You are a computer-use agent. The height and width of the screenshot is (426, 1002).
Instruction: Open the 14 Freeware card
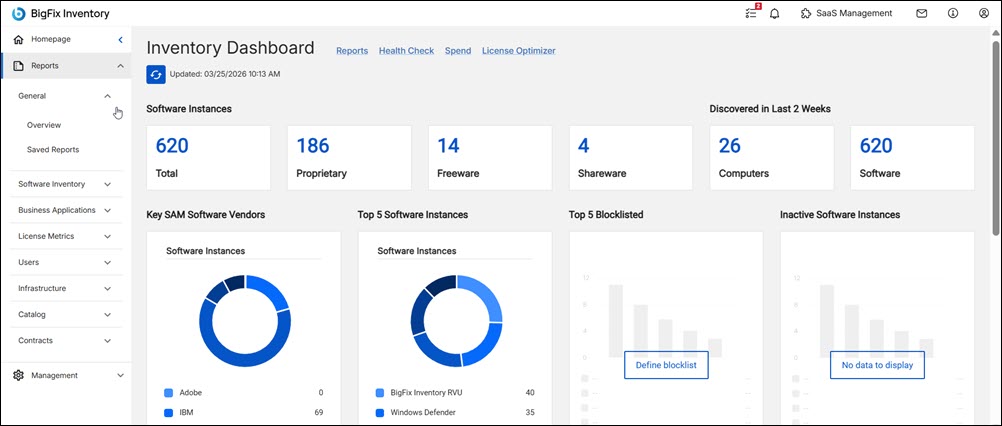click(490, 158)
